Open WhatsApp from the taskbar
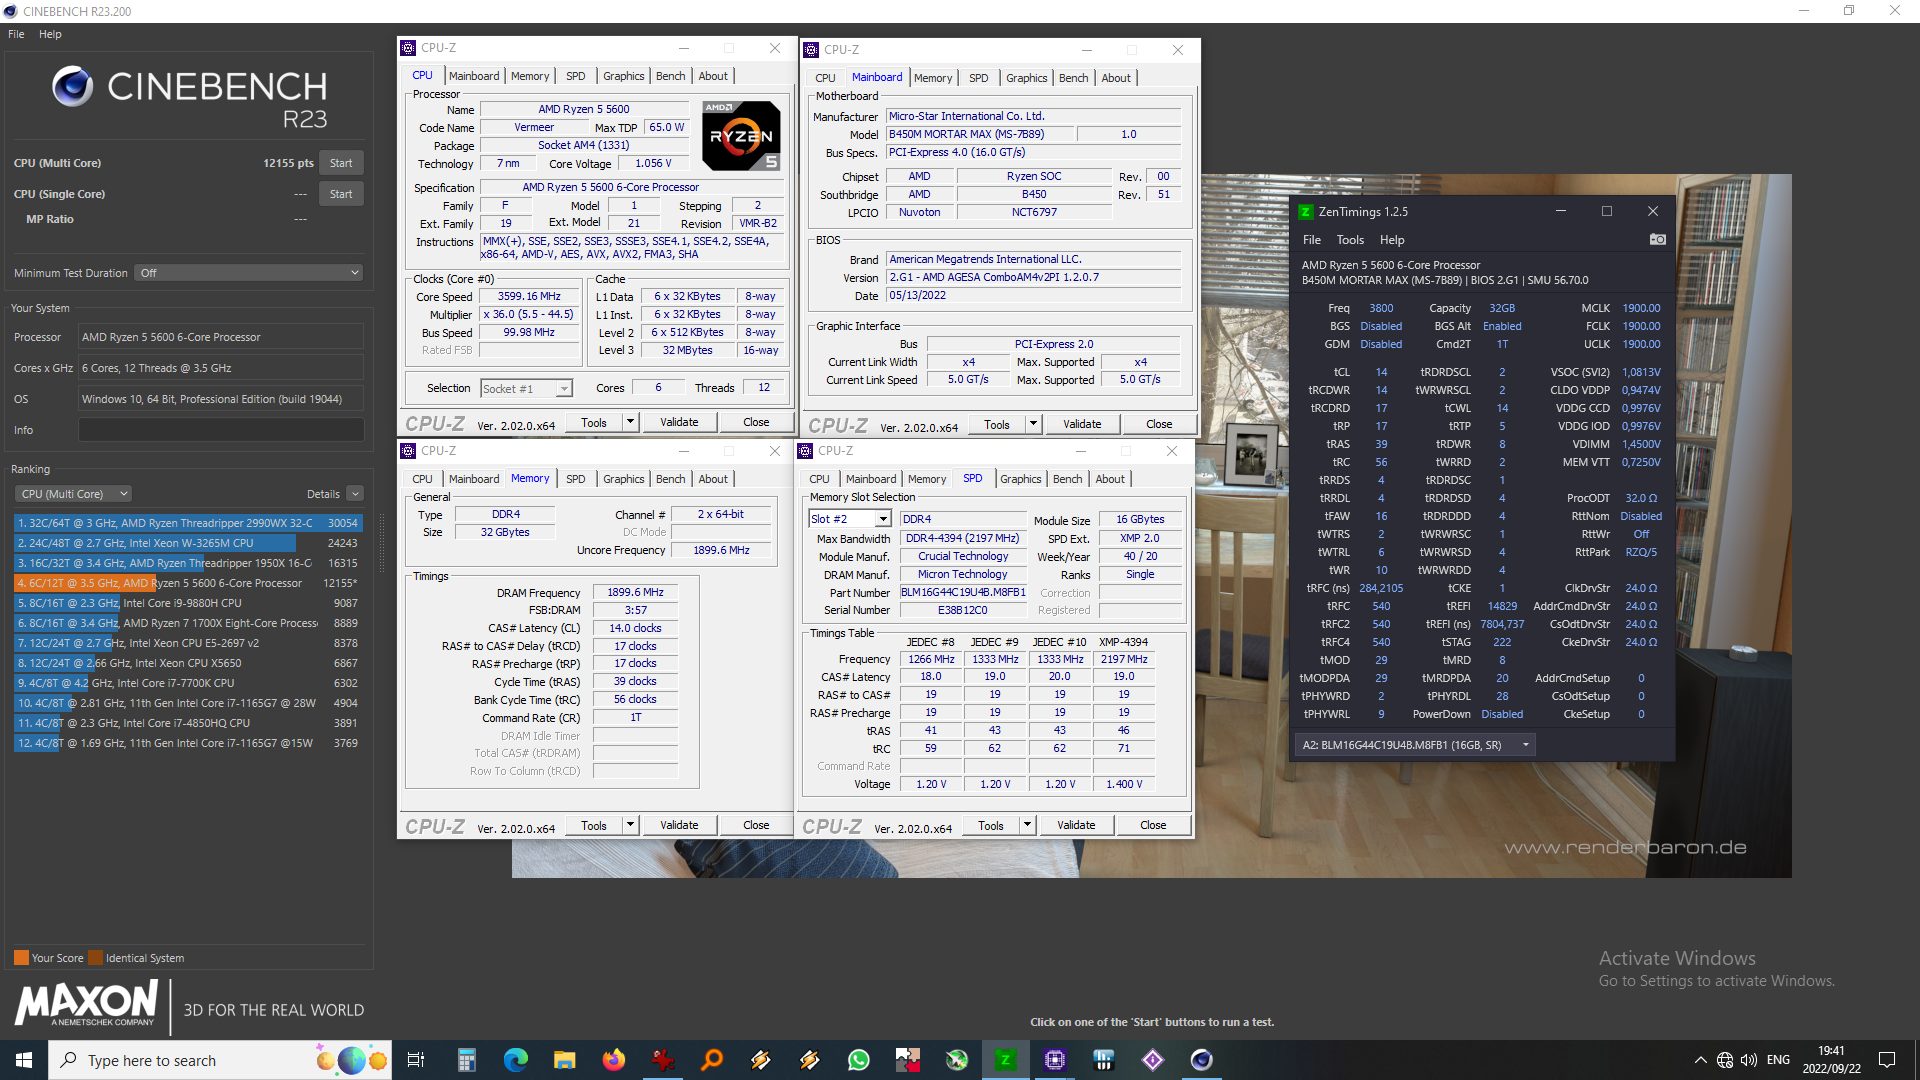 [858, 1060]
